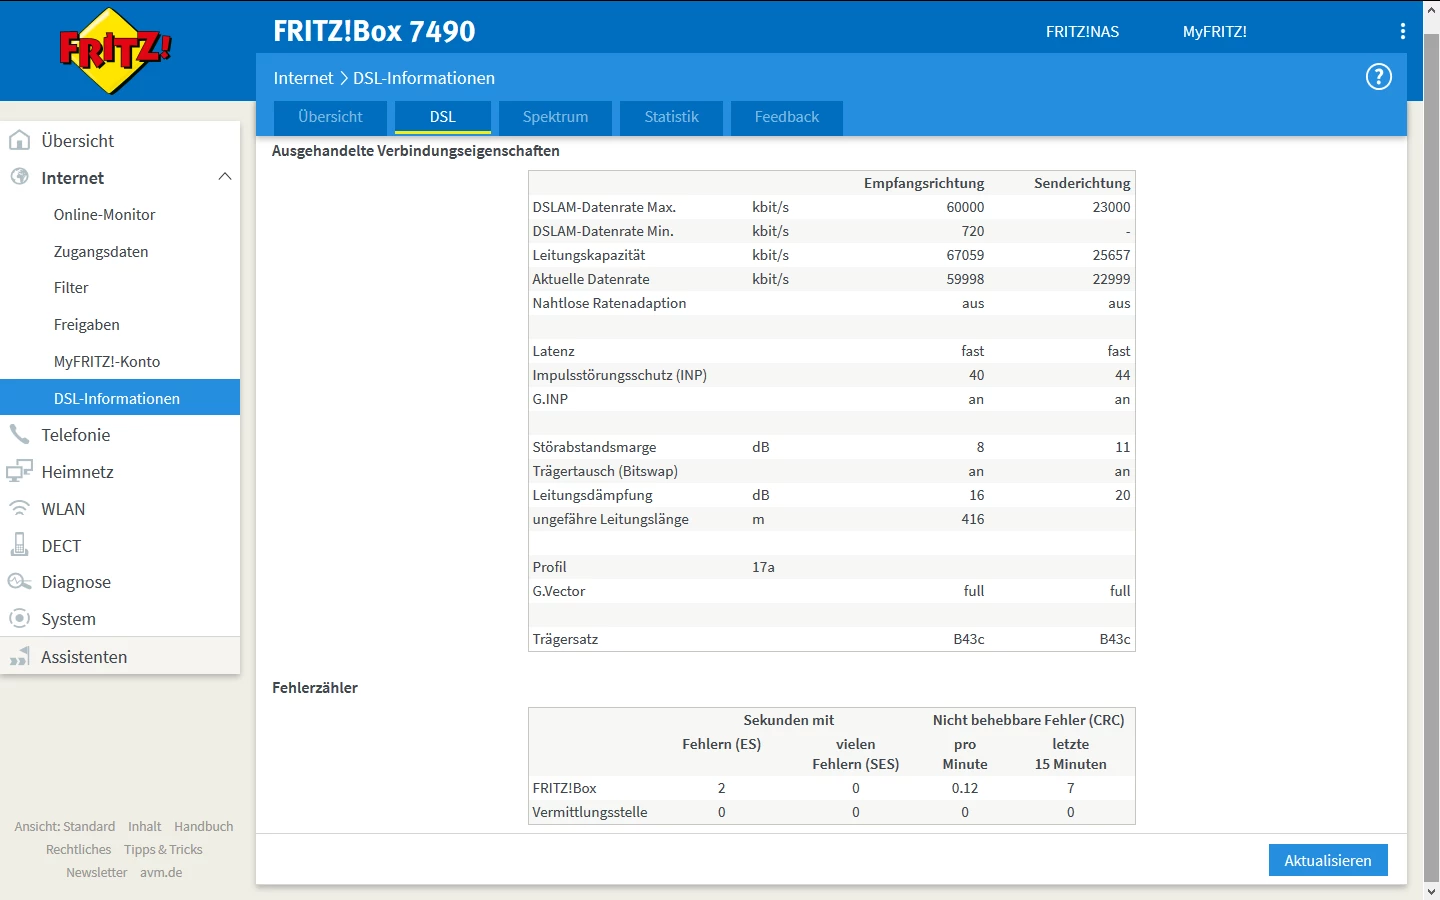Click the Internet breadcrumb link

[x=303, y=78]
